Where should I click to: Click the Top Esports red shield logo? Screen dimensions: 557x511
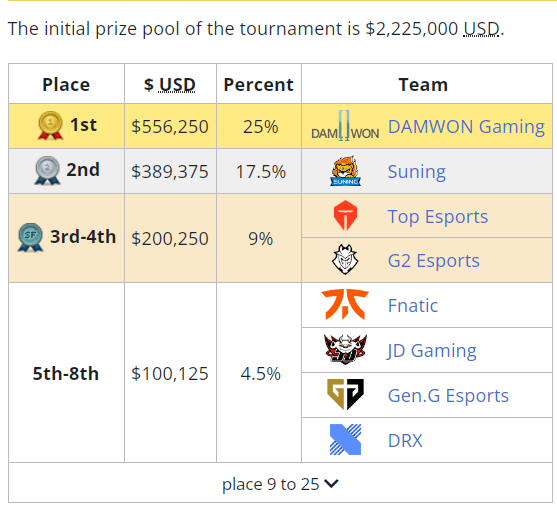click(x=345, y=216)
